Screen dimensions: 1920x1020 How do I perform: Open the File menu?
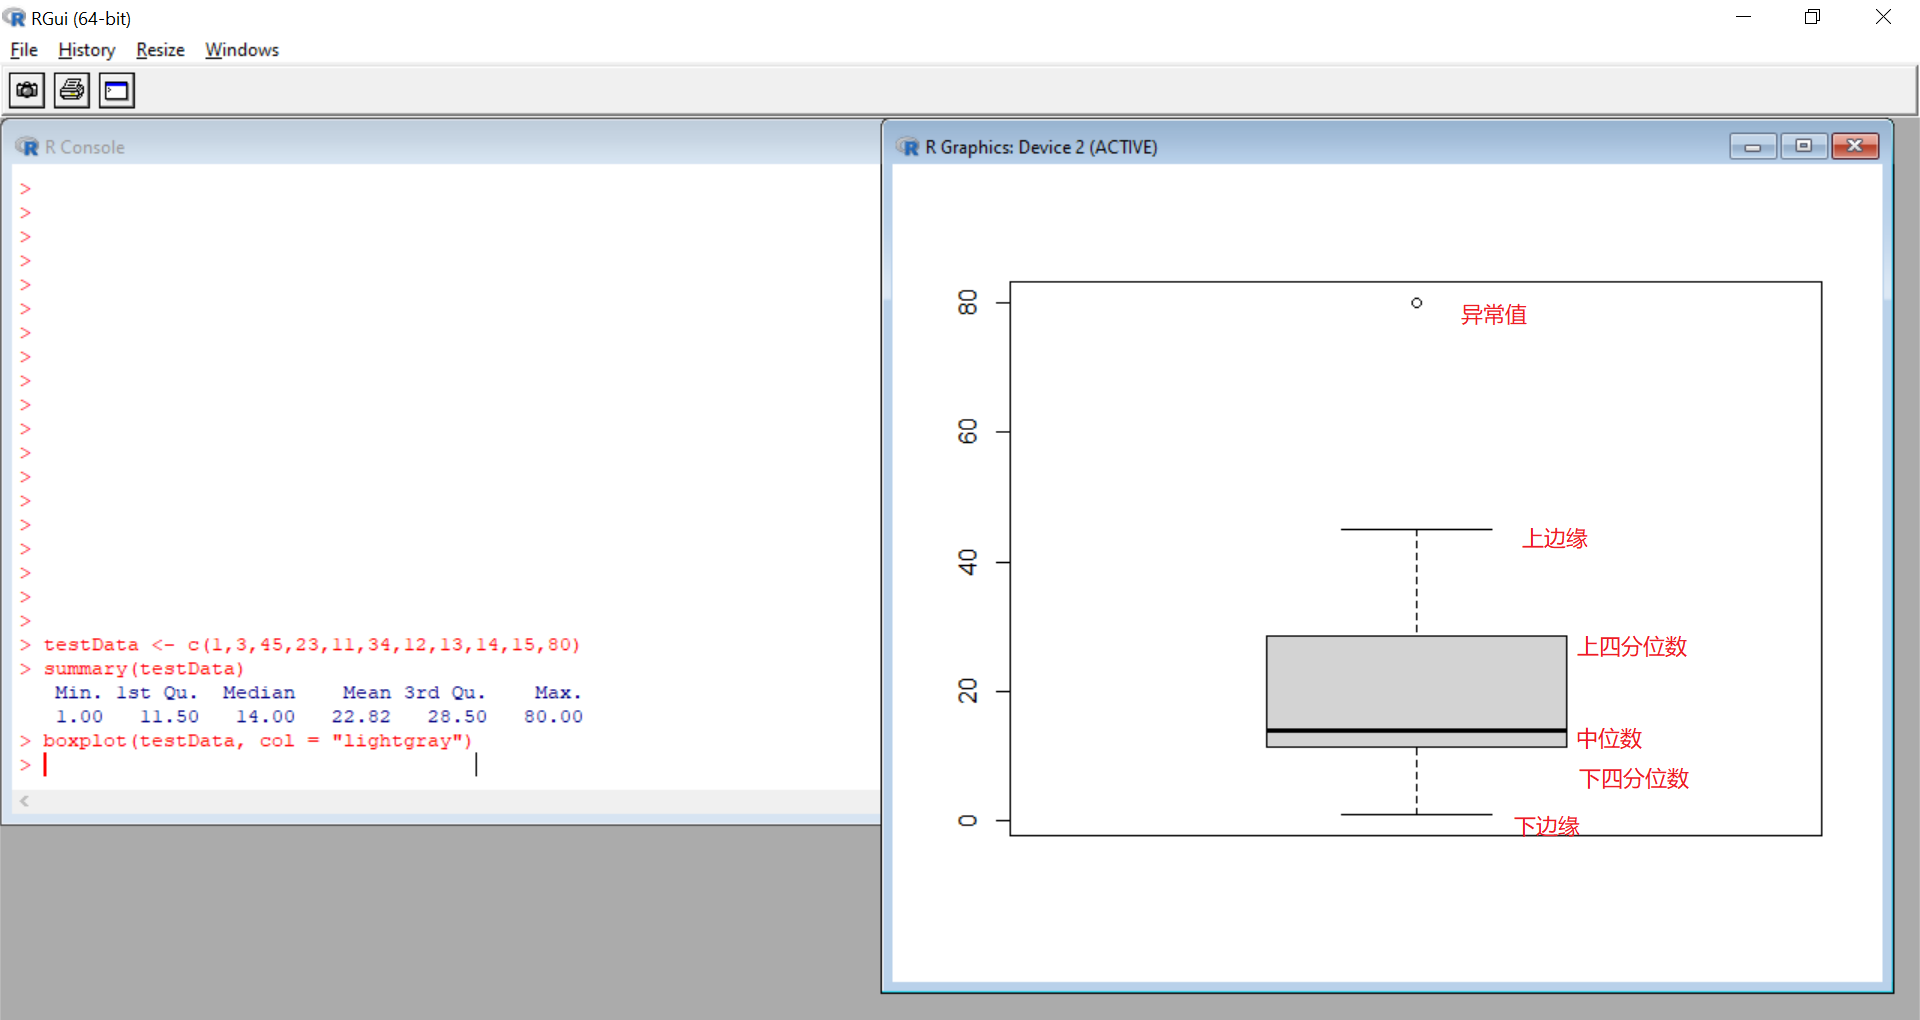click(24, 50)
